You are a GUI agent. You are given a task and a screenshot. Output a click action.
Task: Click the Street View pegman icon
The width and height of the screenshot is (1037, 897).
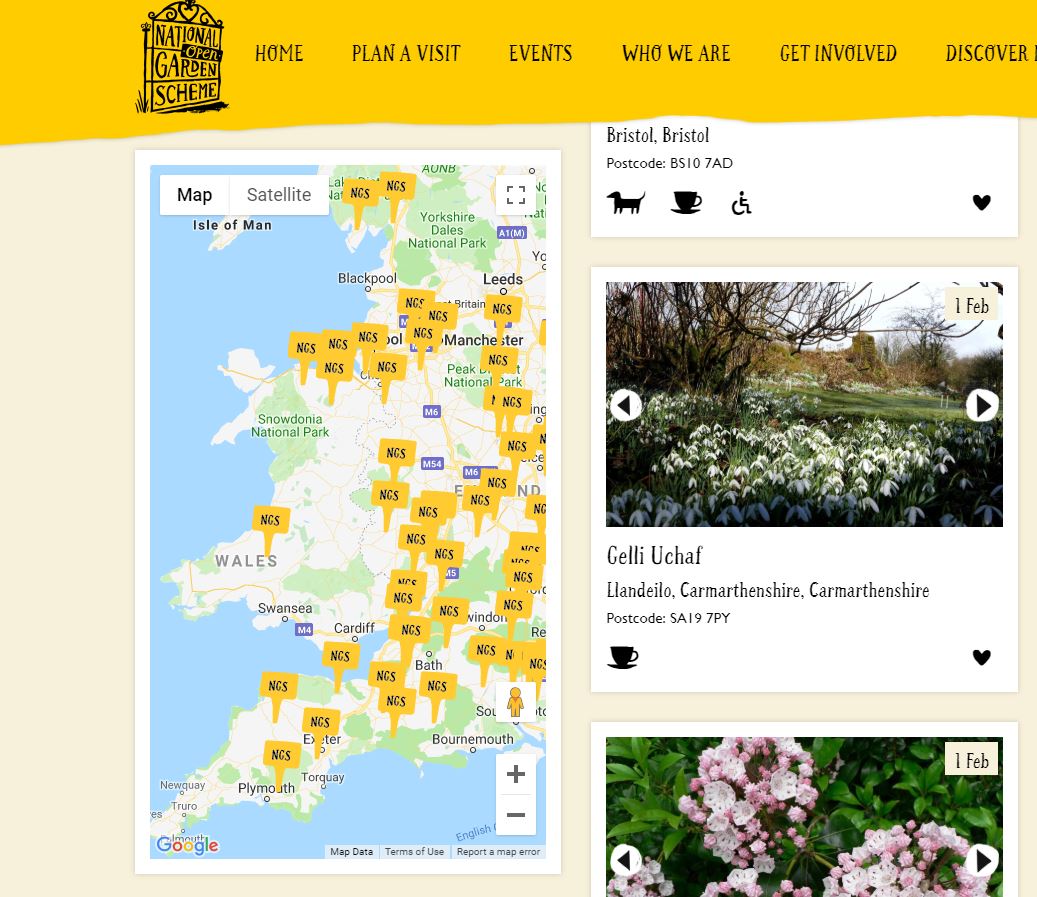(516, 702)
